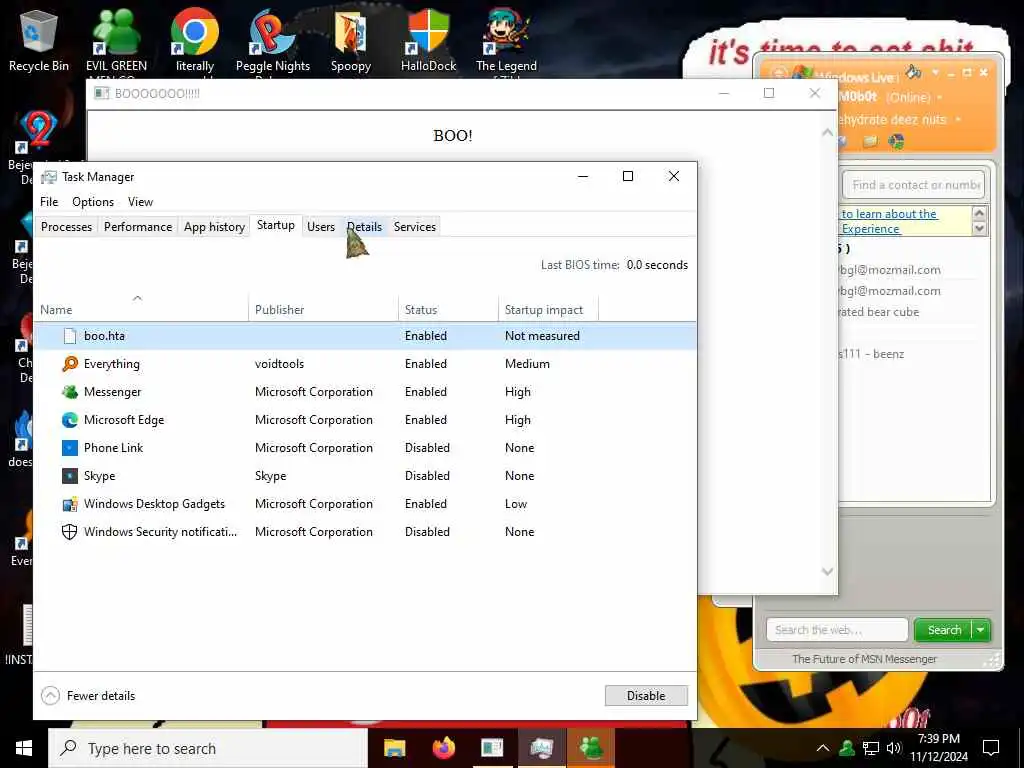
Task: Click scroll down arrow in BOO window
Action: [x=827, y=571]
